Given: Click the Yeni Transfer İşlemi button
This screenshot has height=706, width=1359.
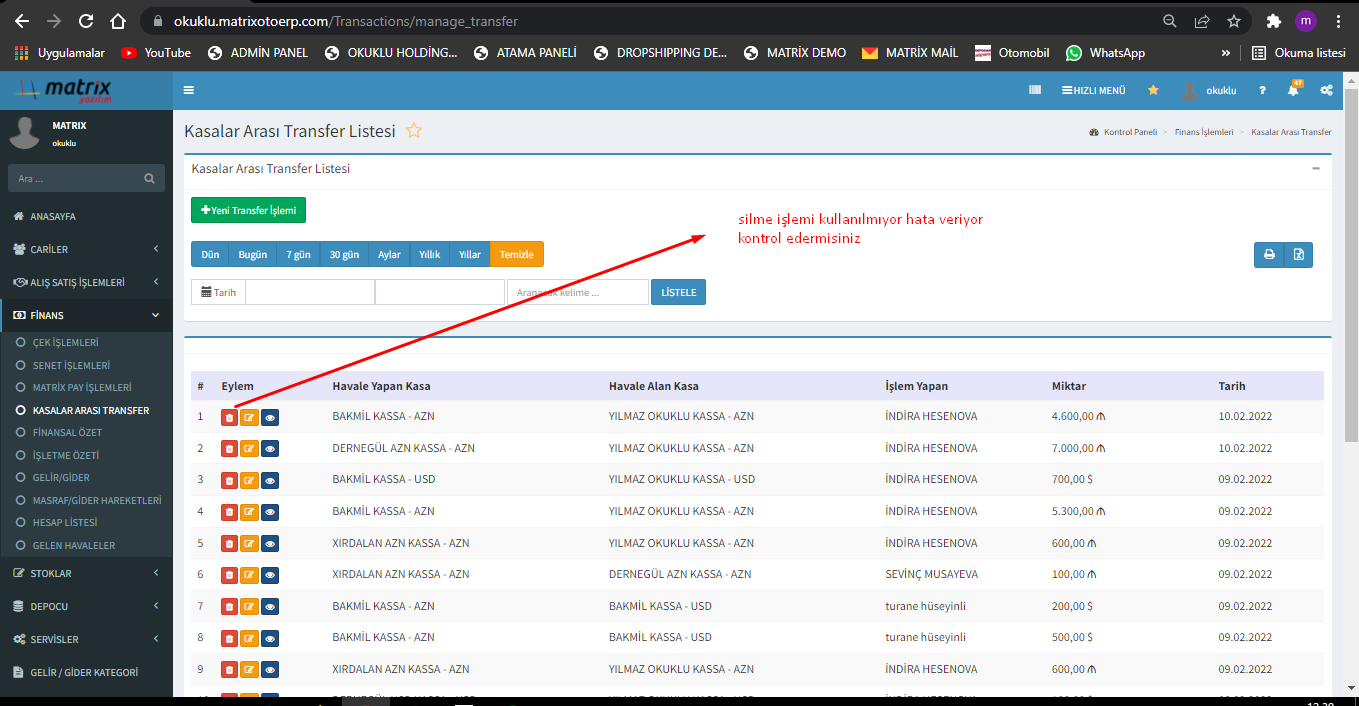Looking at the screenshot, I should (x=248, y=210).
